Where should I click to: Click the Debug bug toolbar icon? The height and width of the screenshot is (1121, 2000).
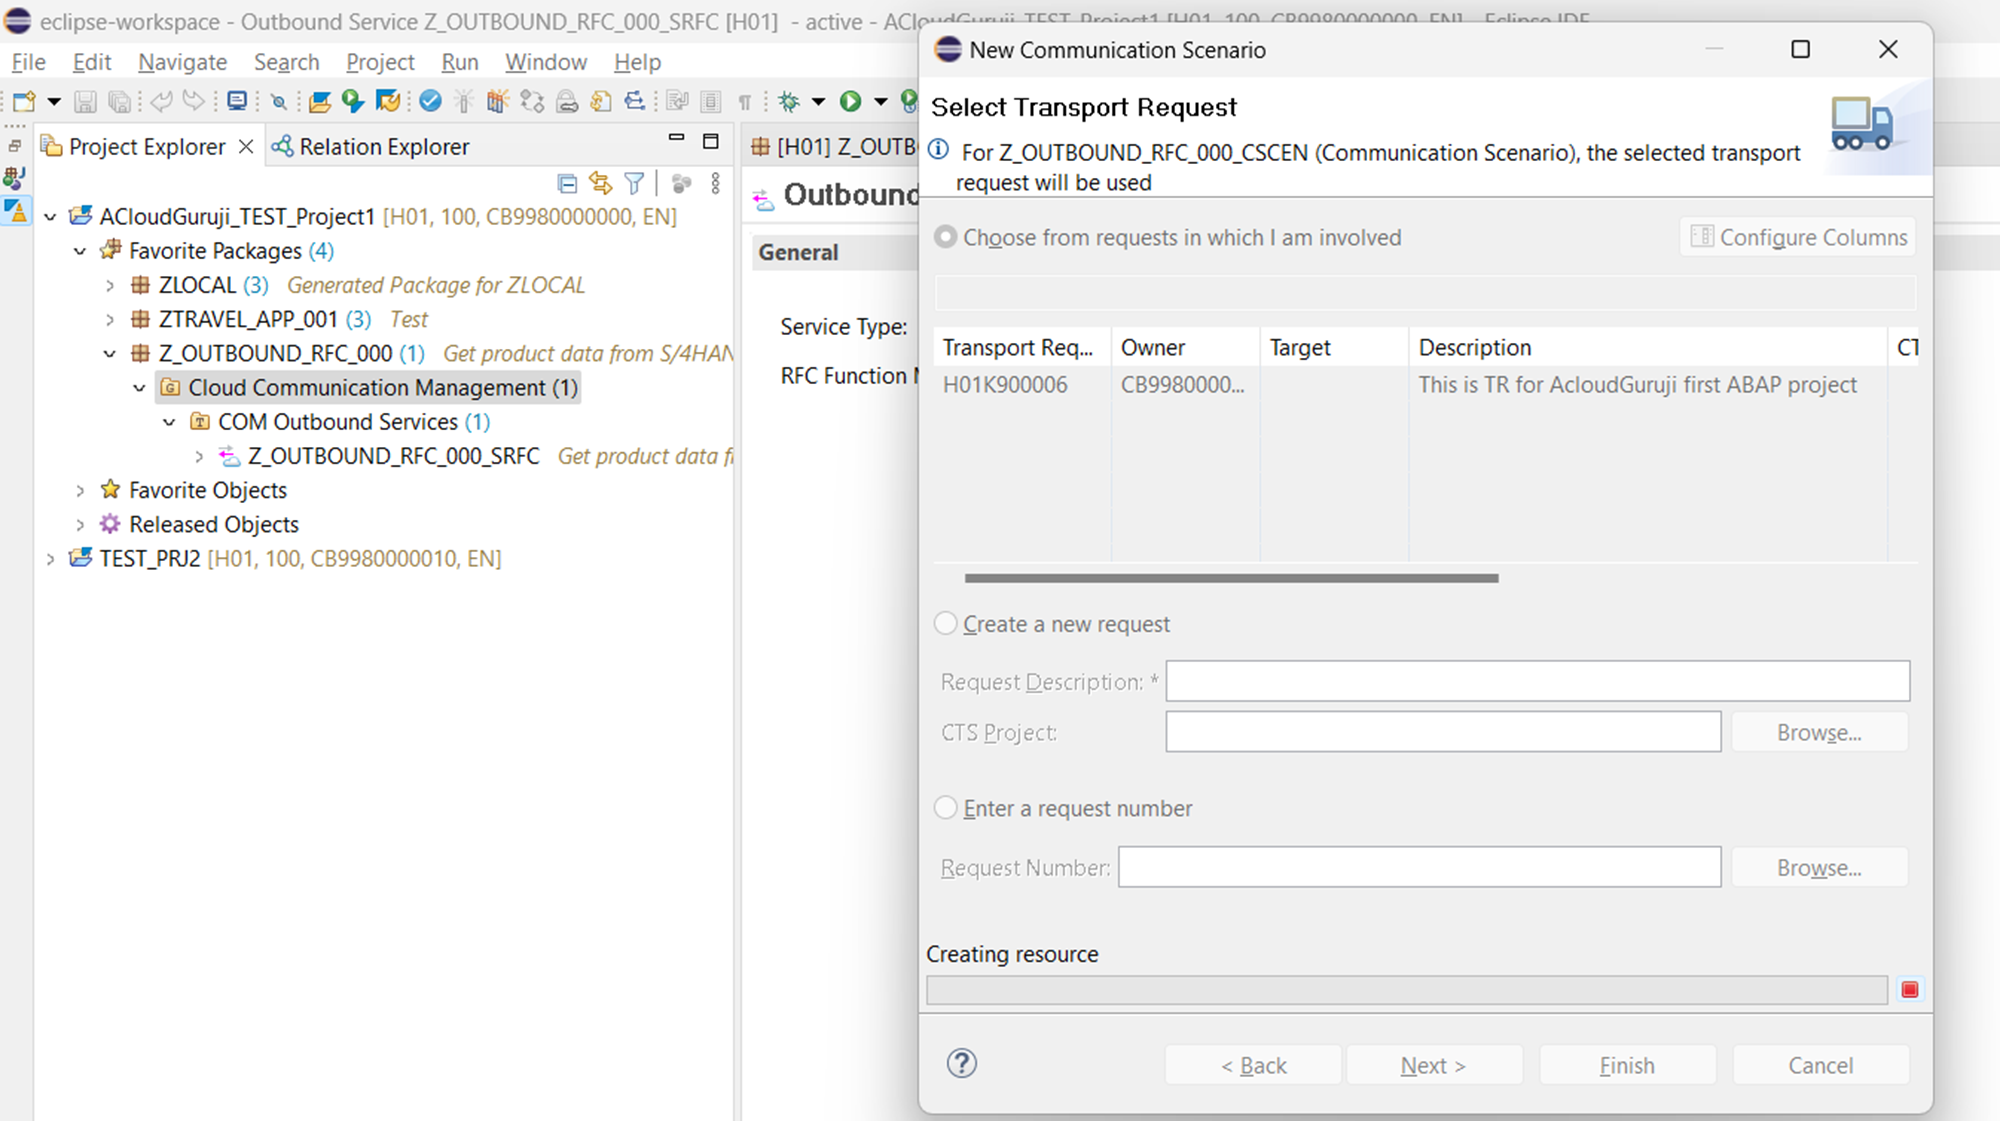point(790,101)
